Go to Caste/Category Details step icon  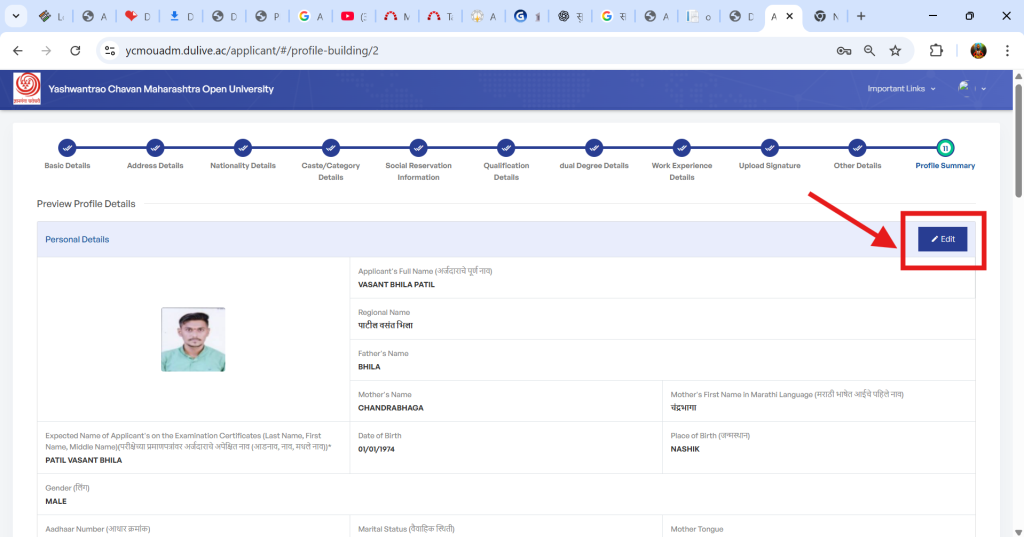[x=330, y=147]
